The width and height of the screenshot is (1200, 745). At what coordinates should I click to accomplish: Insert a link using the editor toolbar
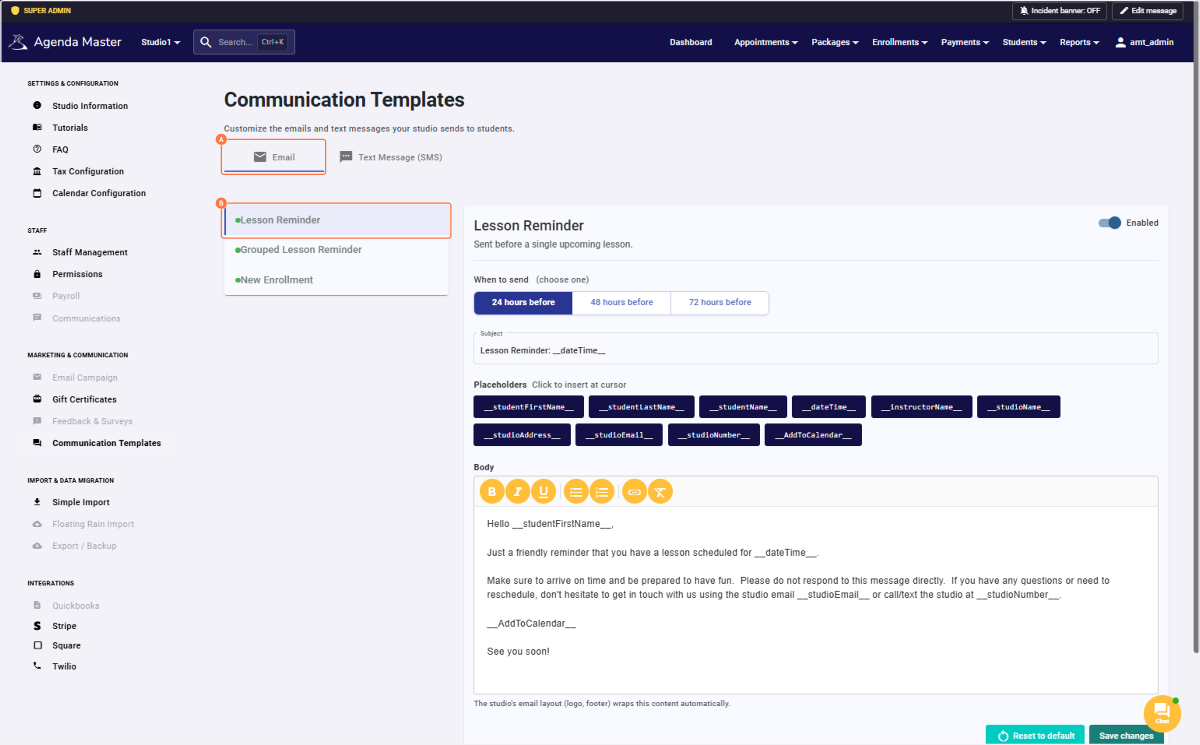point(634,491)
